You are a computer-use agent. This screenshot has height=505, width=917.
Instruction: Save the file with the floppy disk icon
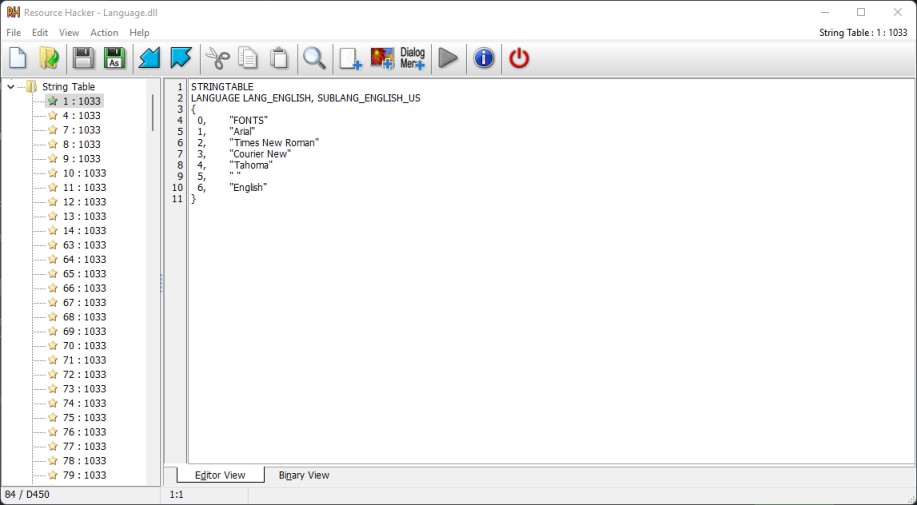point(83,58)
